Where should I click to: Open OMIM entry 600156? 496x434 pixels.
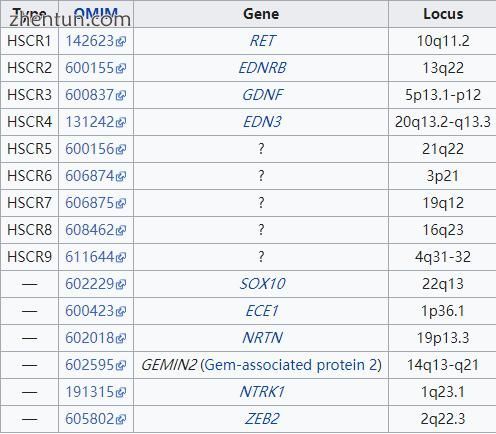click(x=89, y=149)
